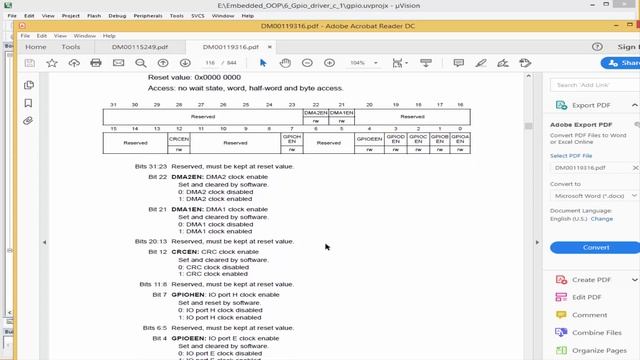Image resolution: width=640 pixels, height=360 pixels.
Task: Collapse the Export PDF section chevron
Action: coord(635,105)
